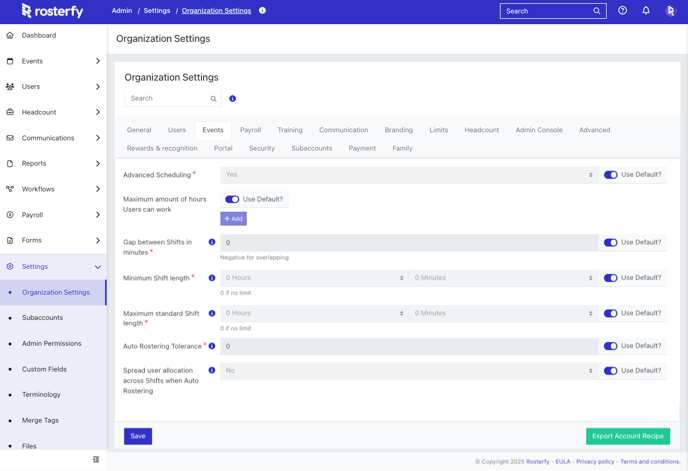Open Admin Permissions in sidebar
The width and height of the screenshot is (688, 471).
pos(52,343)
